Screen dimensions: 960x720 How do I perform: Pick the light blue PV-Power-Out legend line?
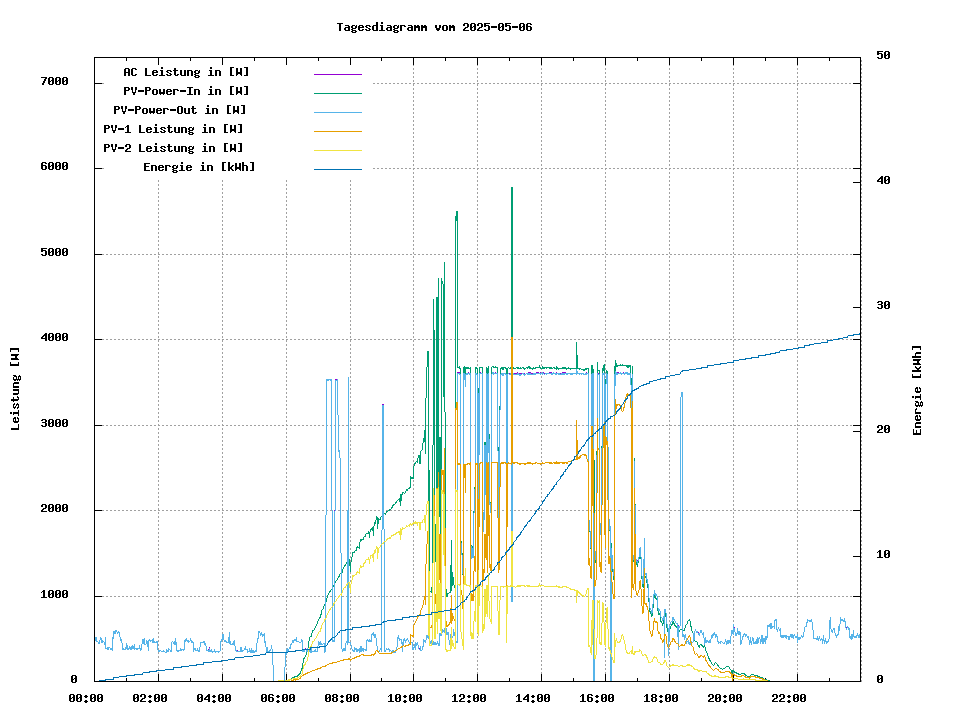coord(337,112)
